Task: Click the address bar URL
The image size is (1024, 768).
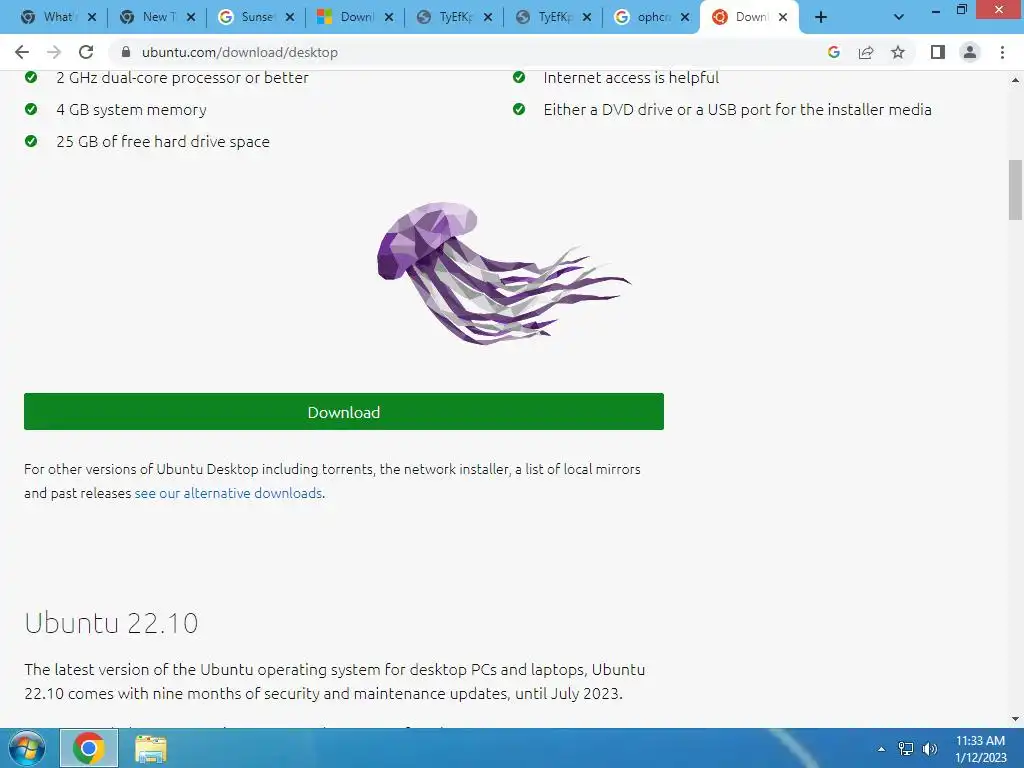Action: click(x=240, y=52)
